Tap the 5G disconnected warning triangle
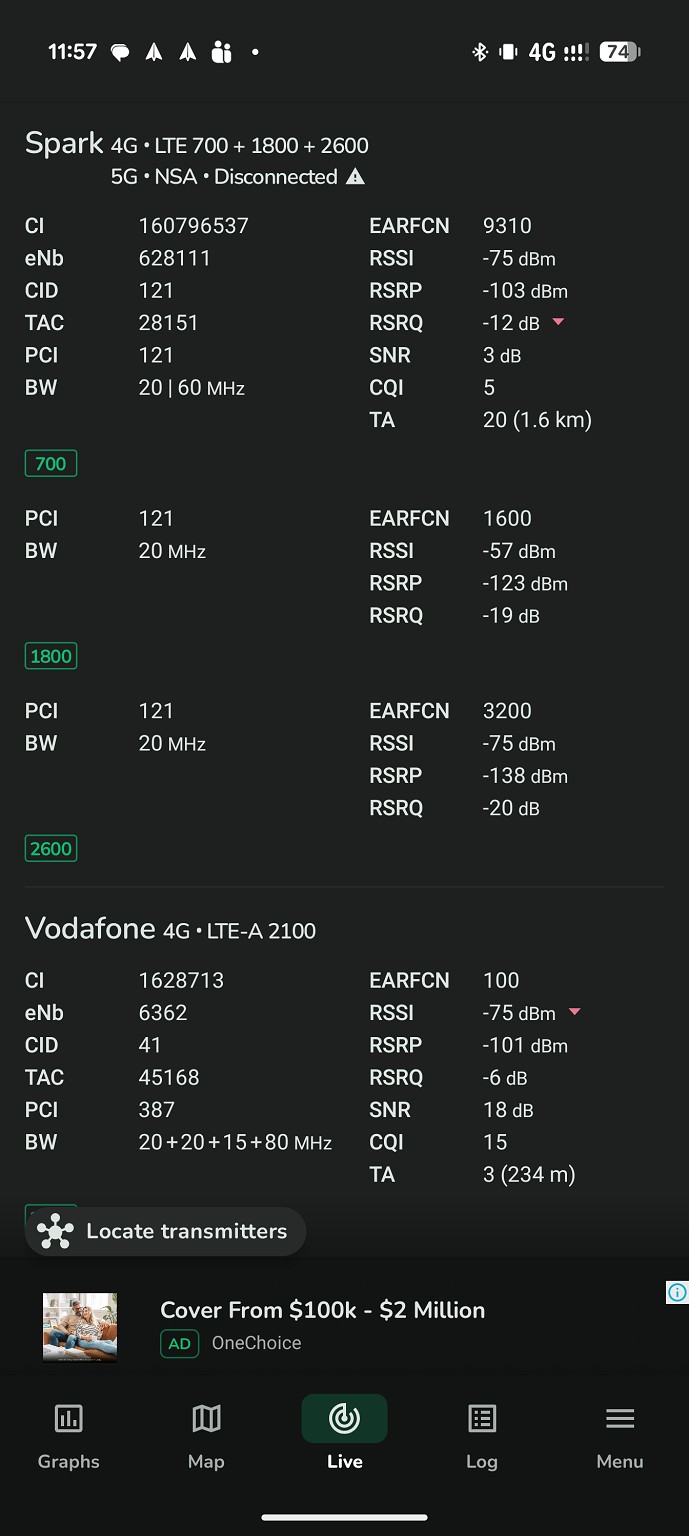The image size is (689, 1536). tap(355, 177)
